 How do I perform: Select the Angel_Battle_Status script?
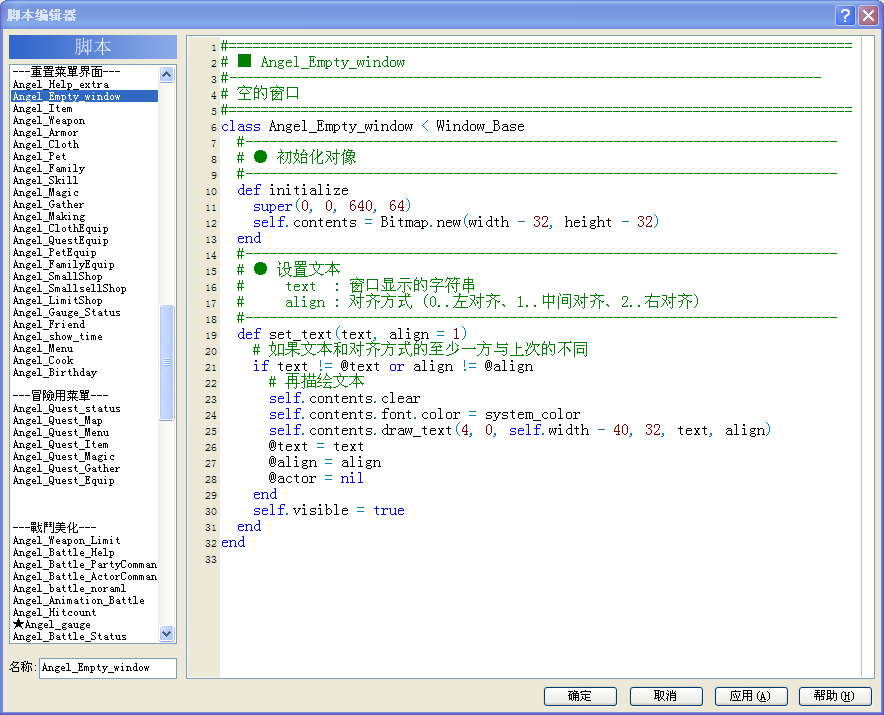pos(69,637)
